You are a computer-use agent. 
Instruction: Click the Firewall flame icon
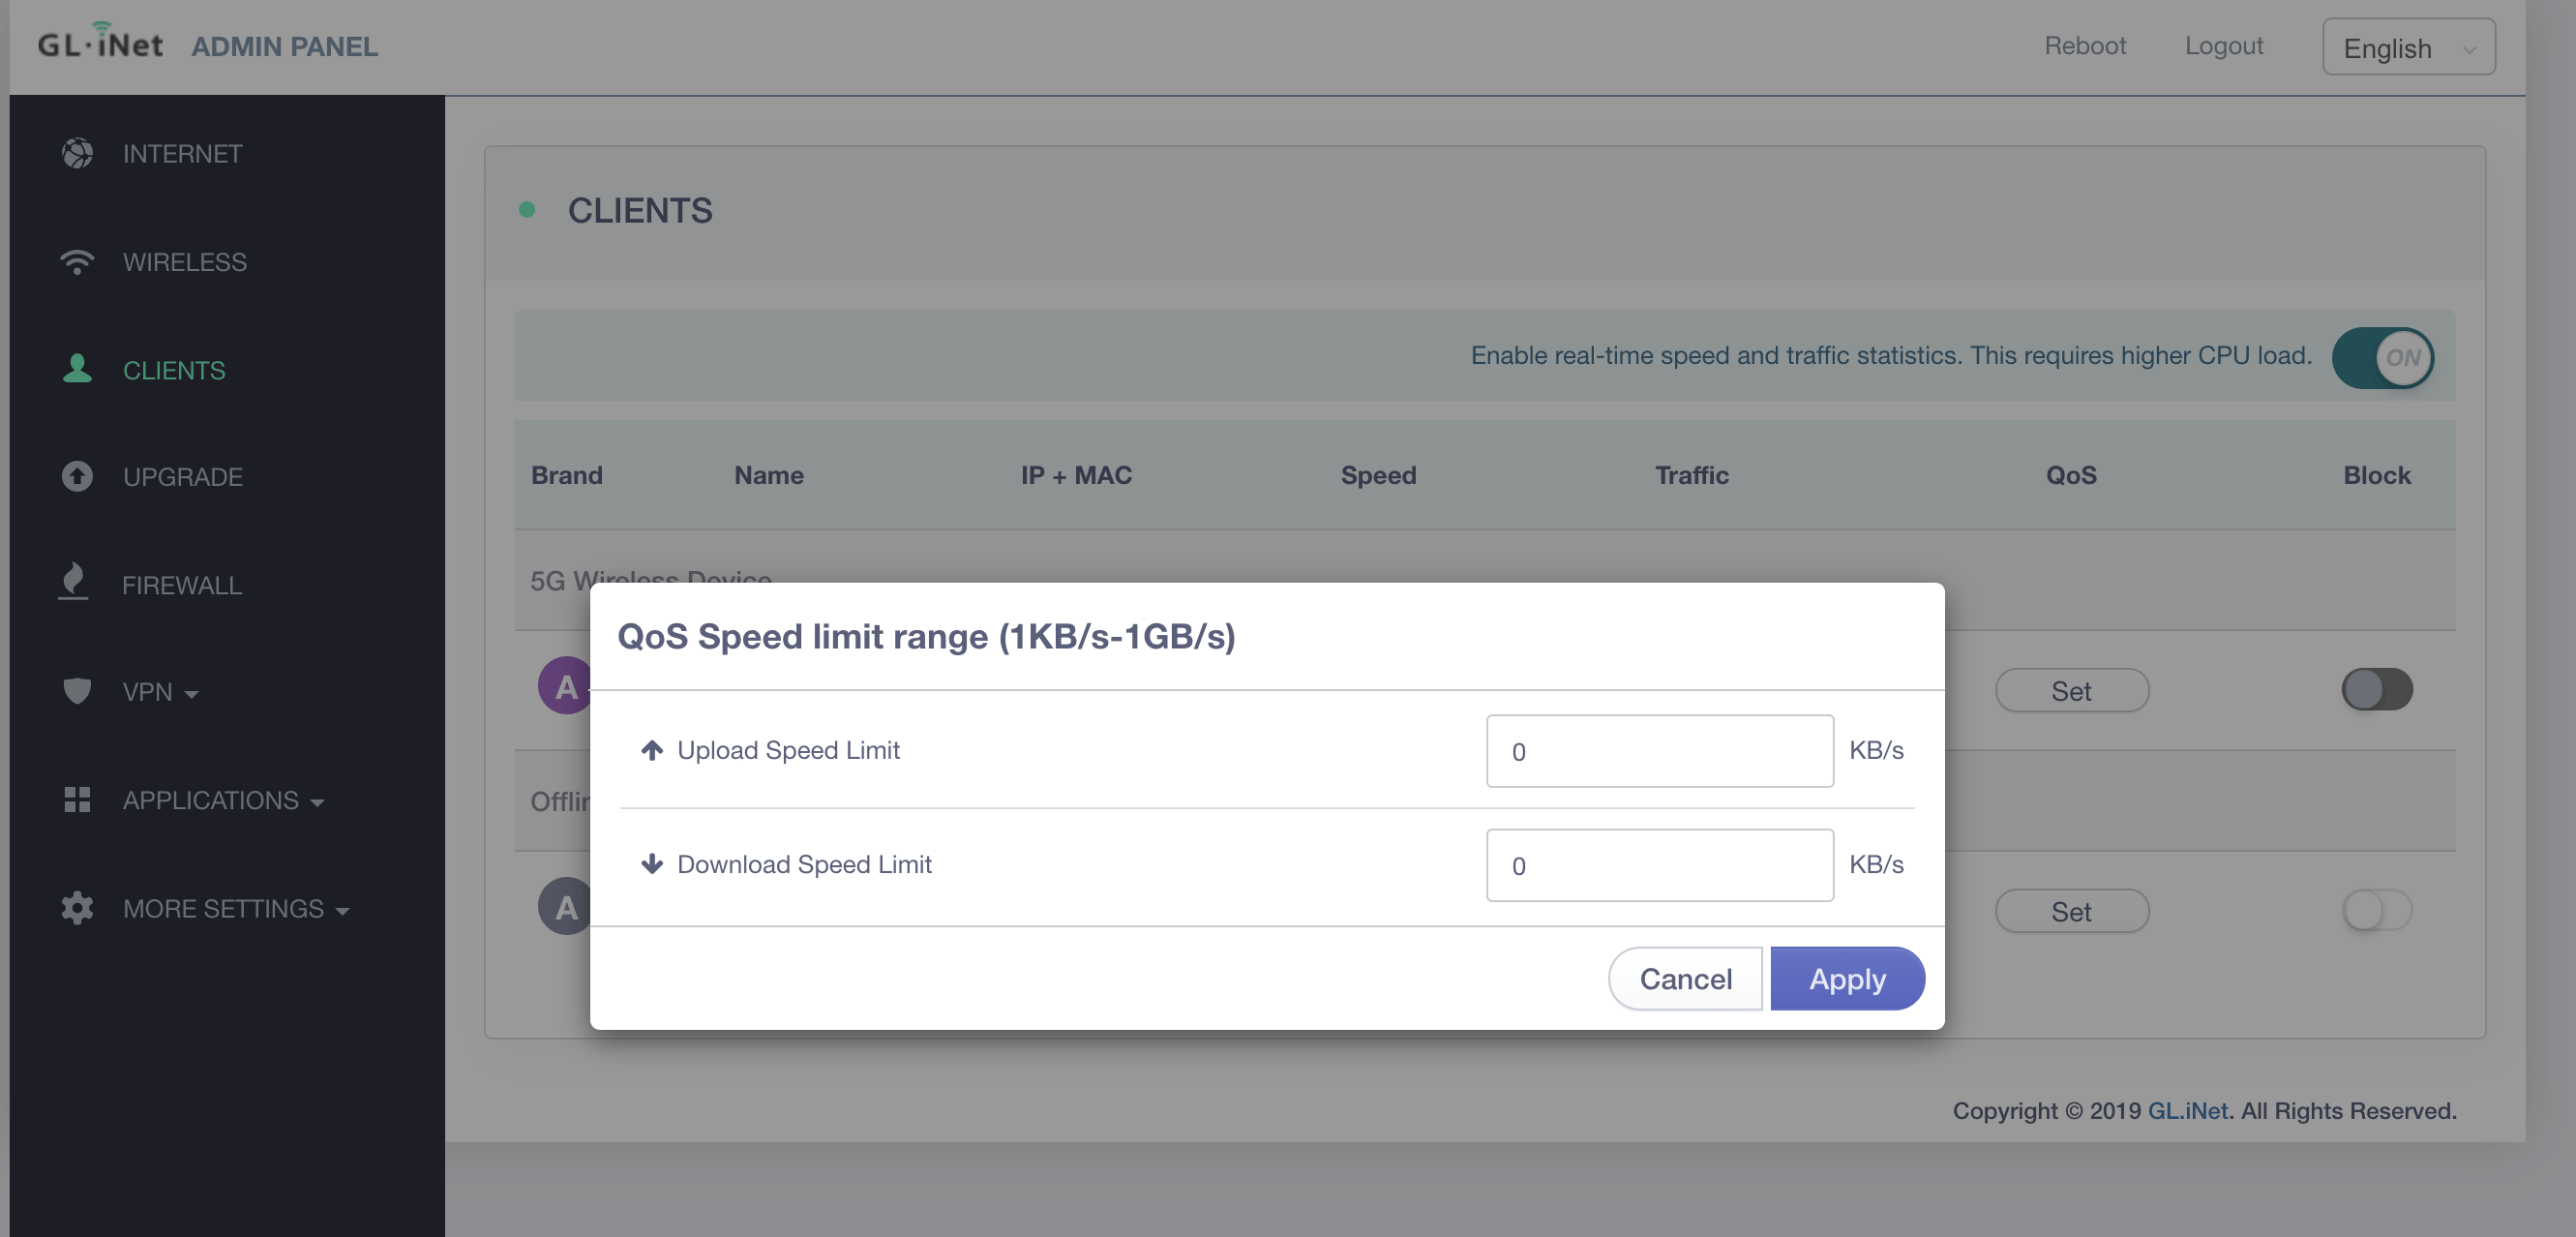(74, 582)
